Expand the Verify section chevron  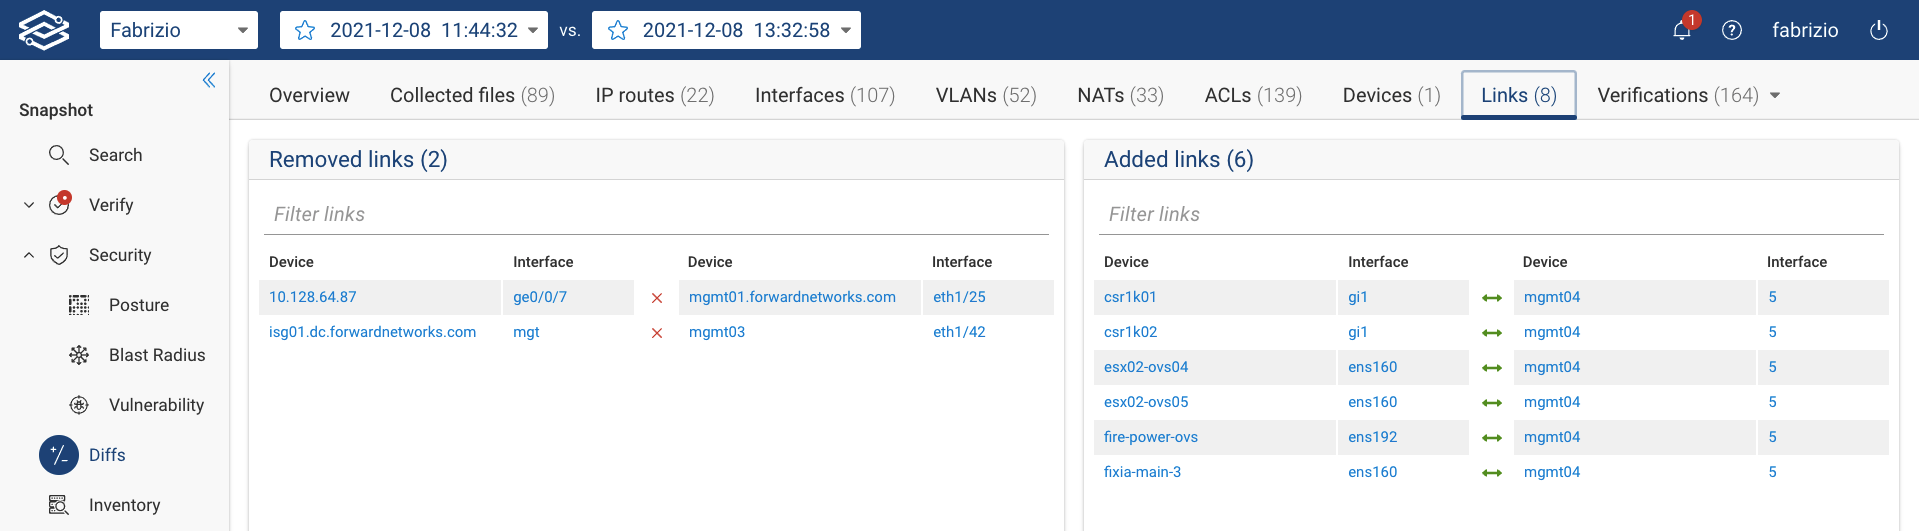click(x=29, y=205)
